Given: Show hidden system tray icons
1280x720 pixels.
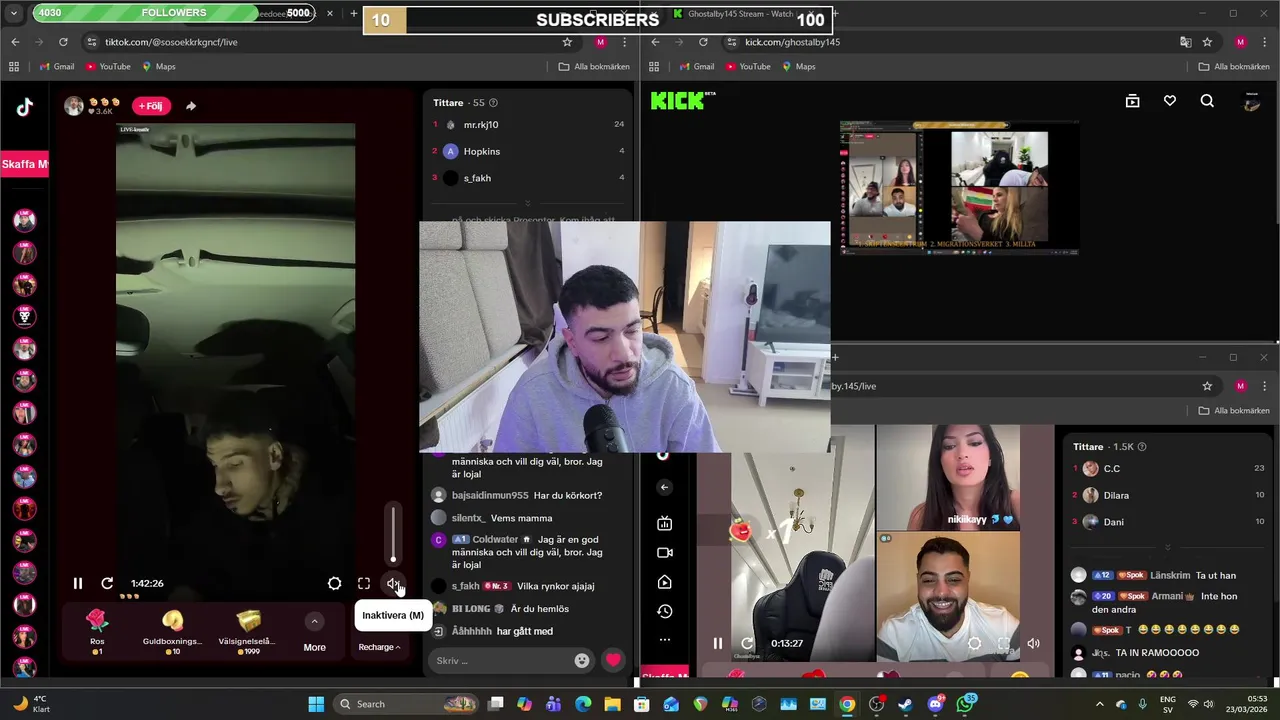Looking at the screenshot, I should (1100, 704).
